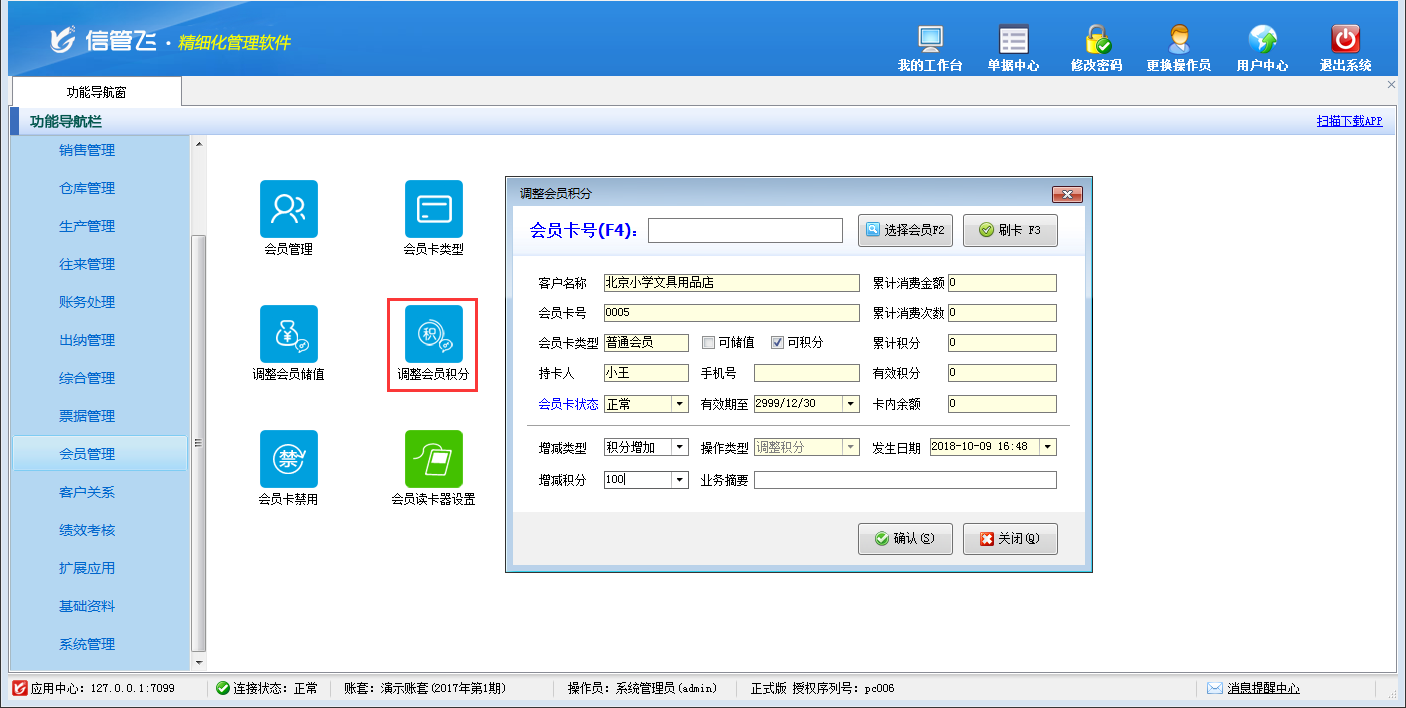The width and height of the screenshot is (1406, 708).
Task: Click the 退出系统 power icon
Action: [x=1345, y=40]
